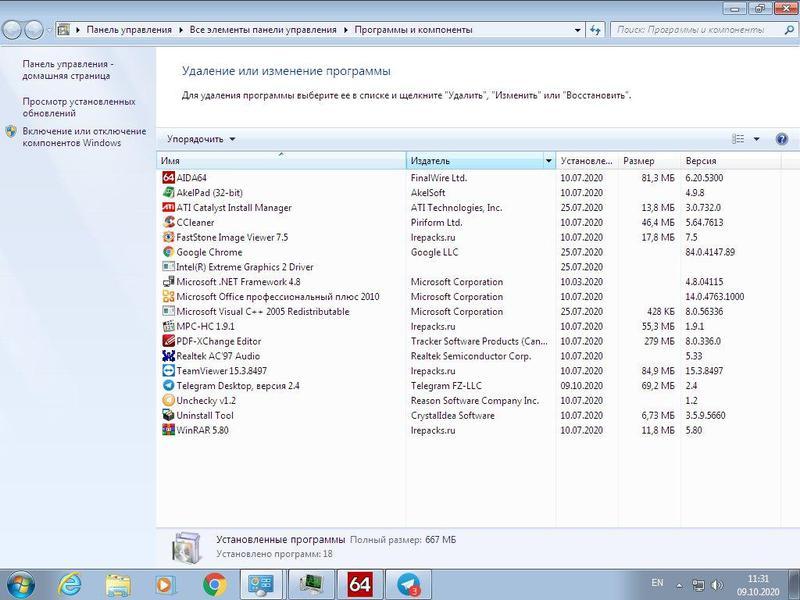Click the PDF-XChange Editor icon
This screenshot has height=600, width=800.
coord(168,341)
